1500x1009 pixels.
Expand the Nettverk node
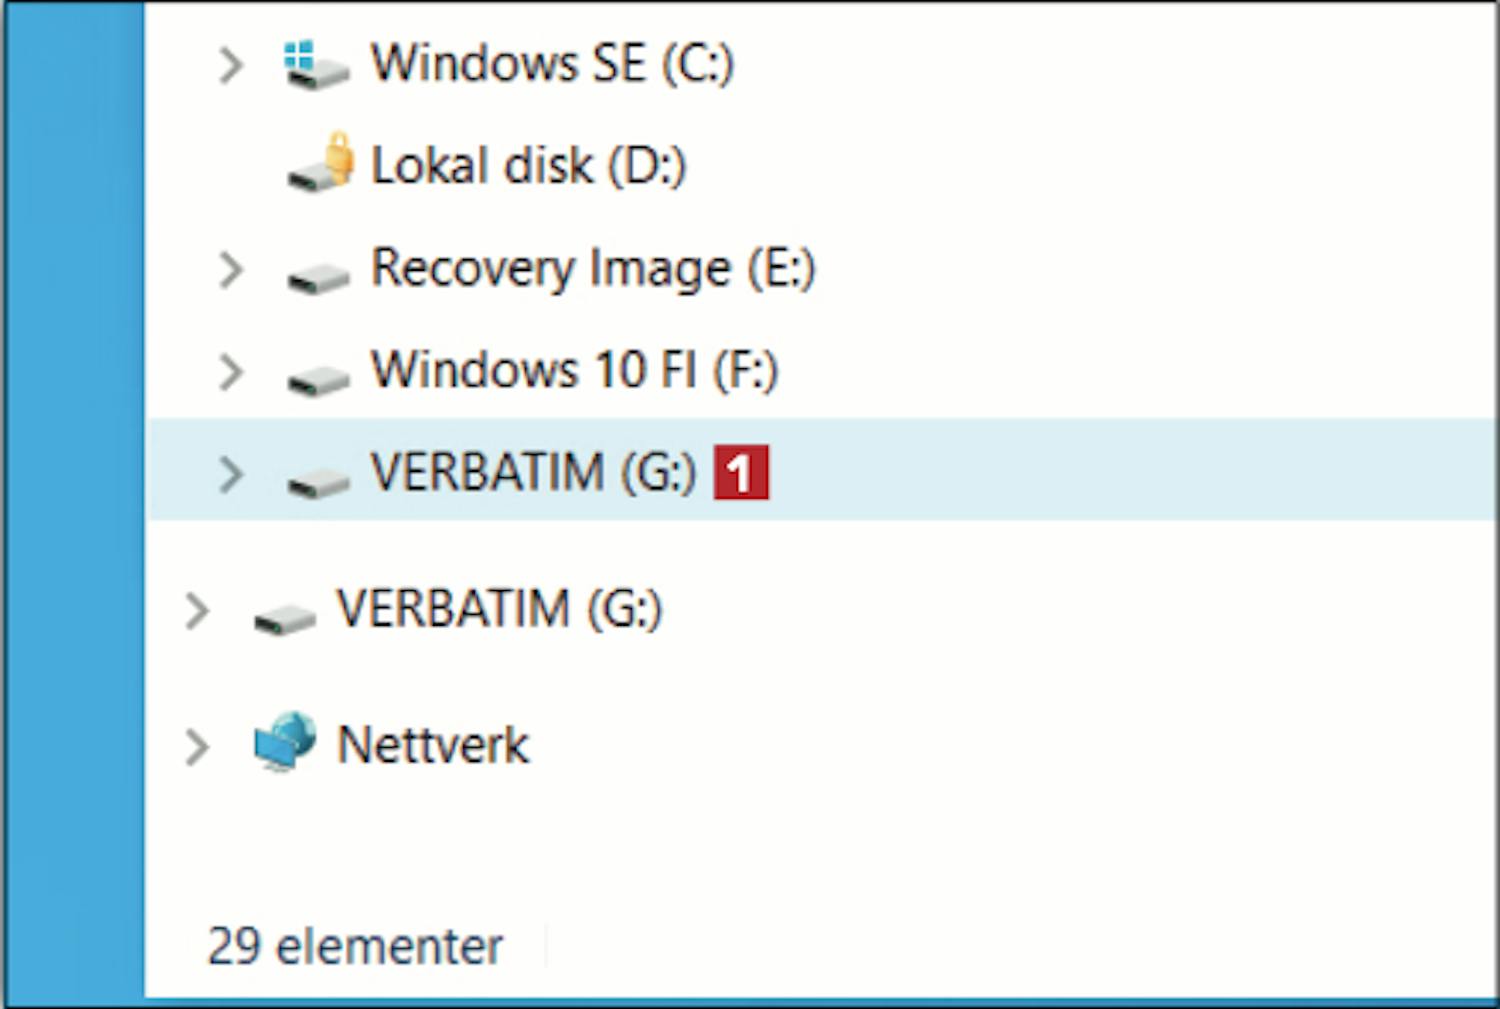(198, 746)
